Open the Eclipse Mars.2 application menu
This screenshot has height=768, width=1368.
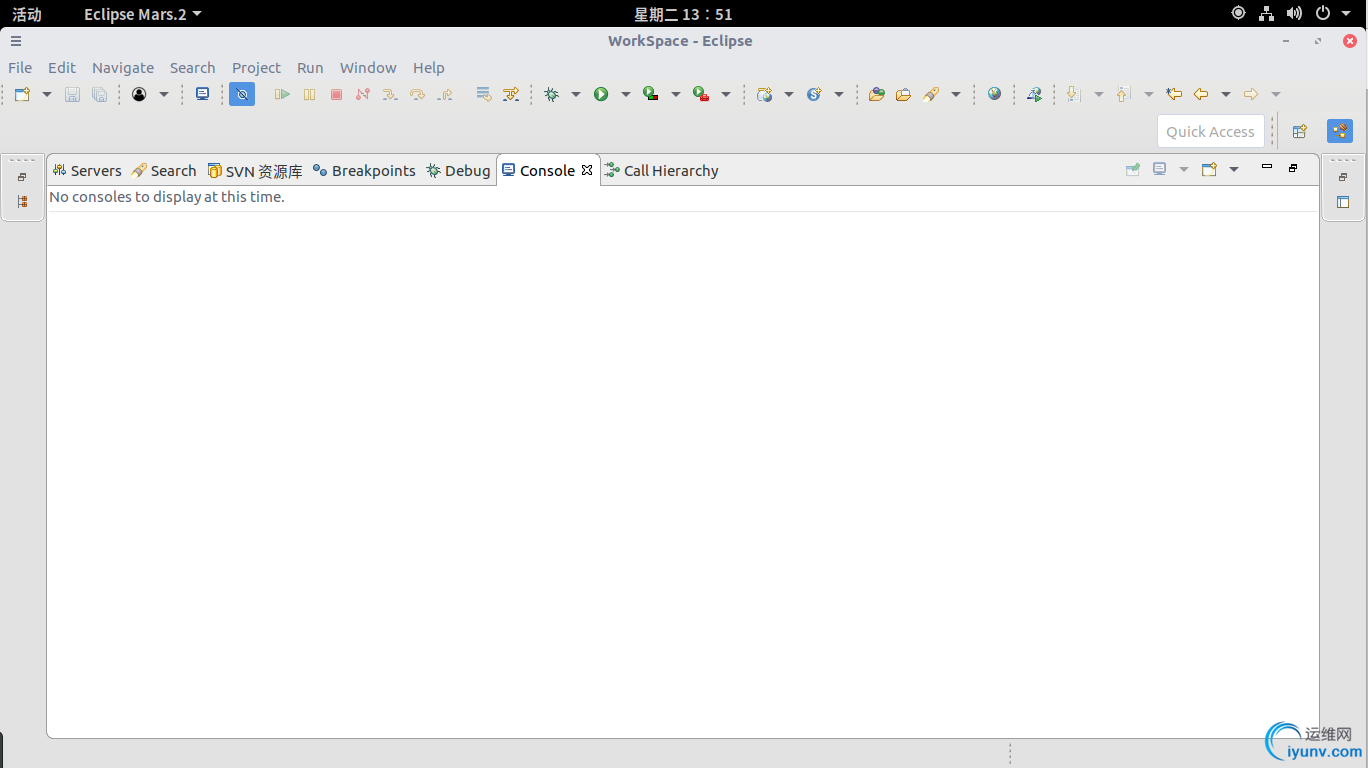click(x=142, y=14)
